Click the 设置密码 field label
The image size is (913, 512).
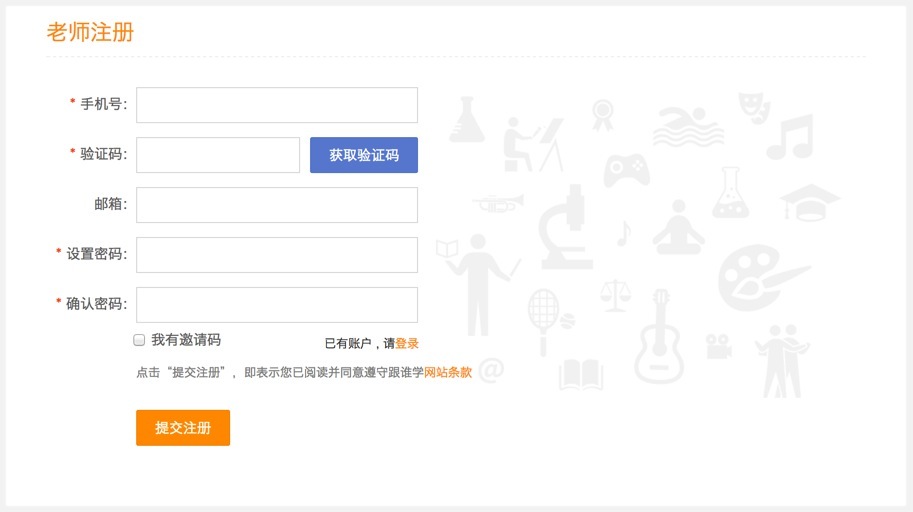(96, 254)
